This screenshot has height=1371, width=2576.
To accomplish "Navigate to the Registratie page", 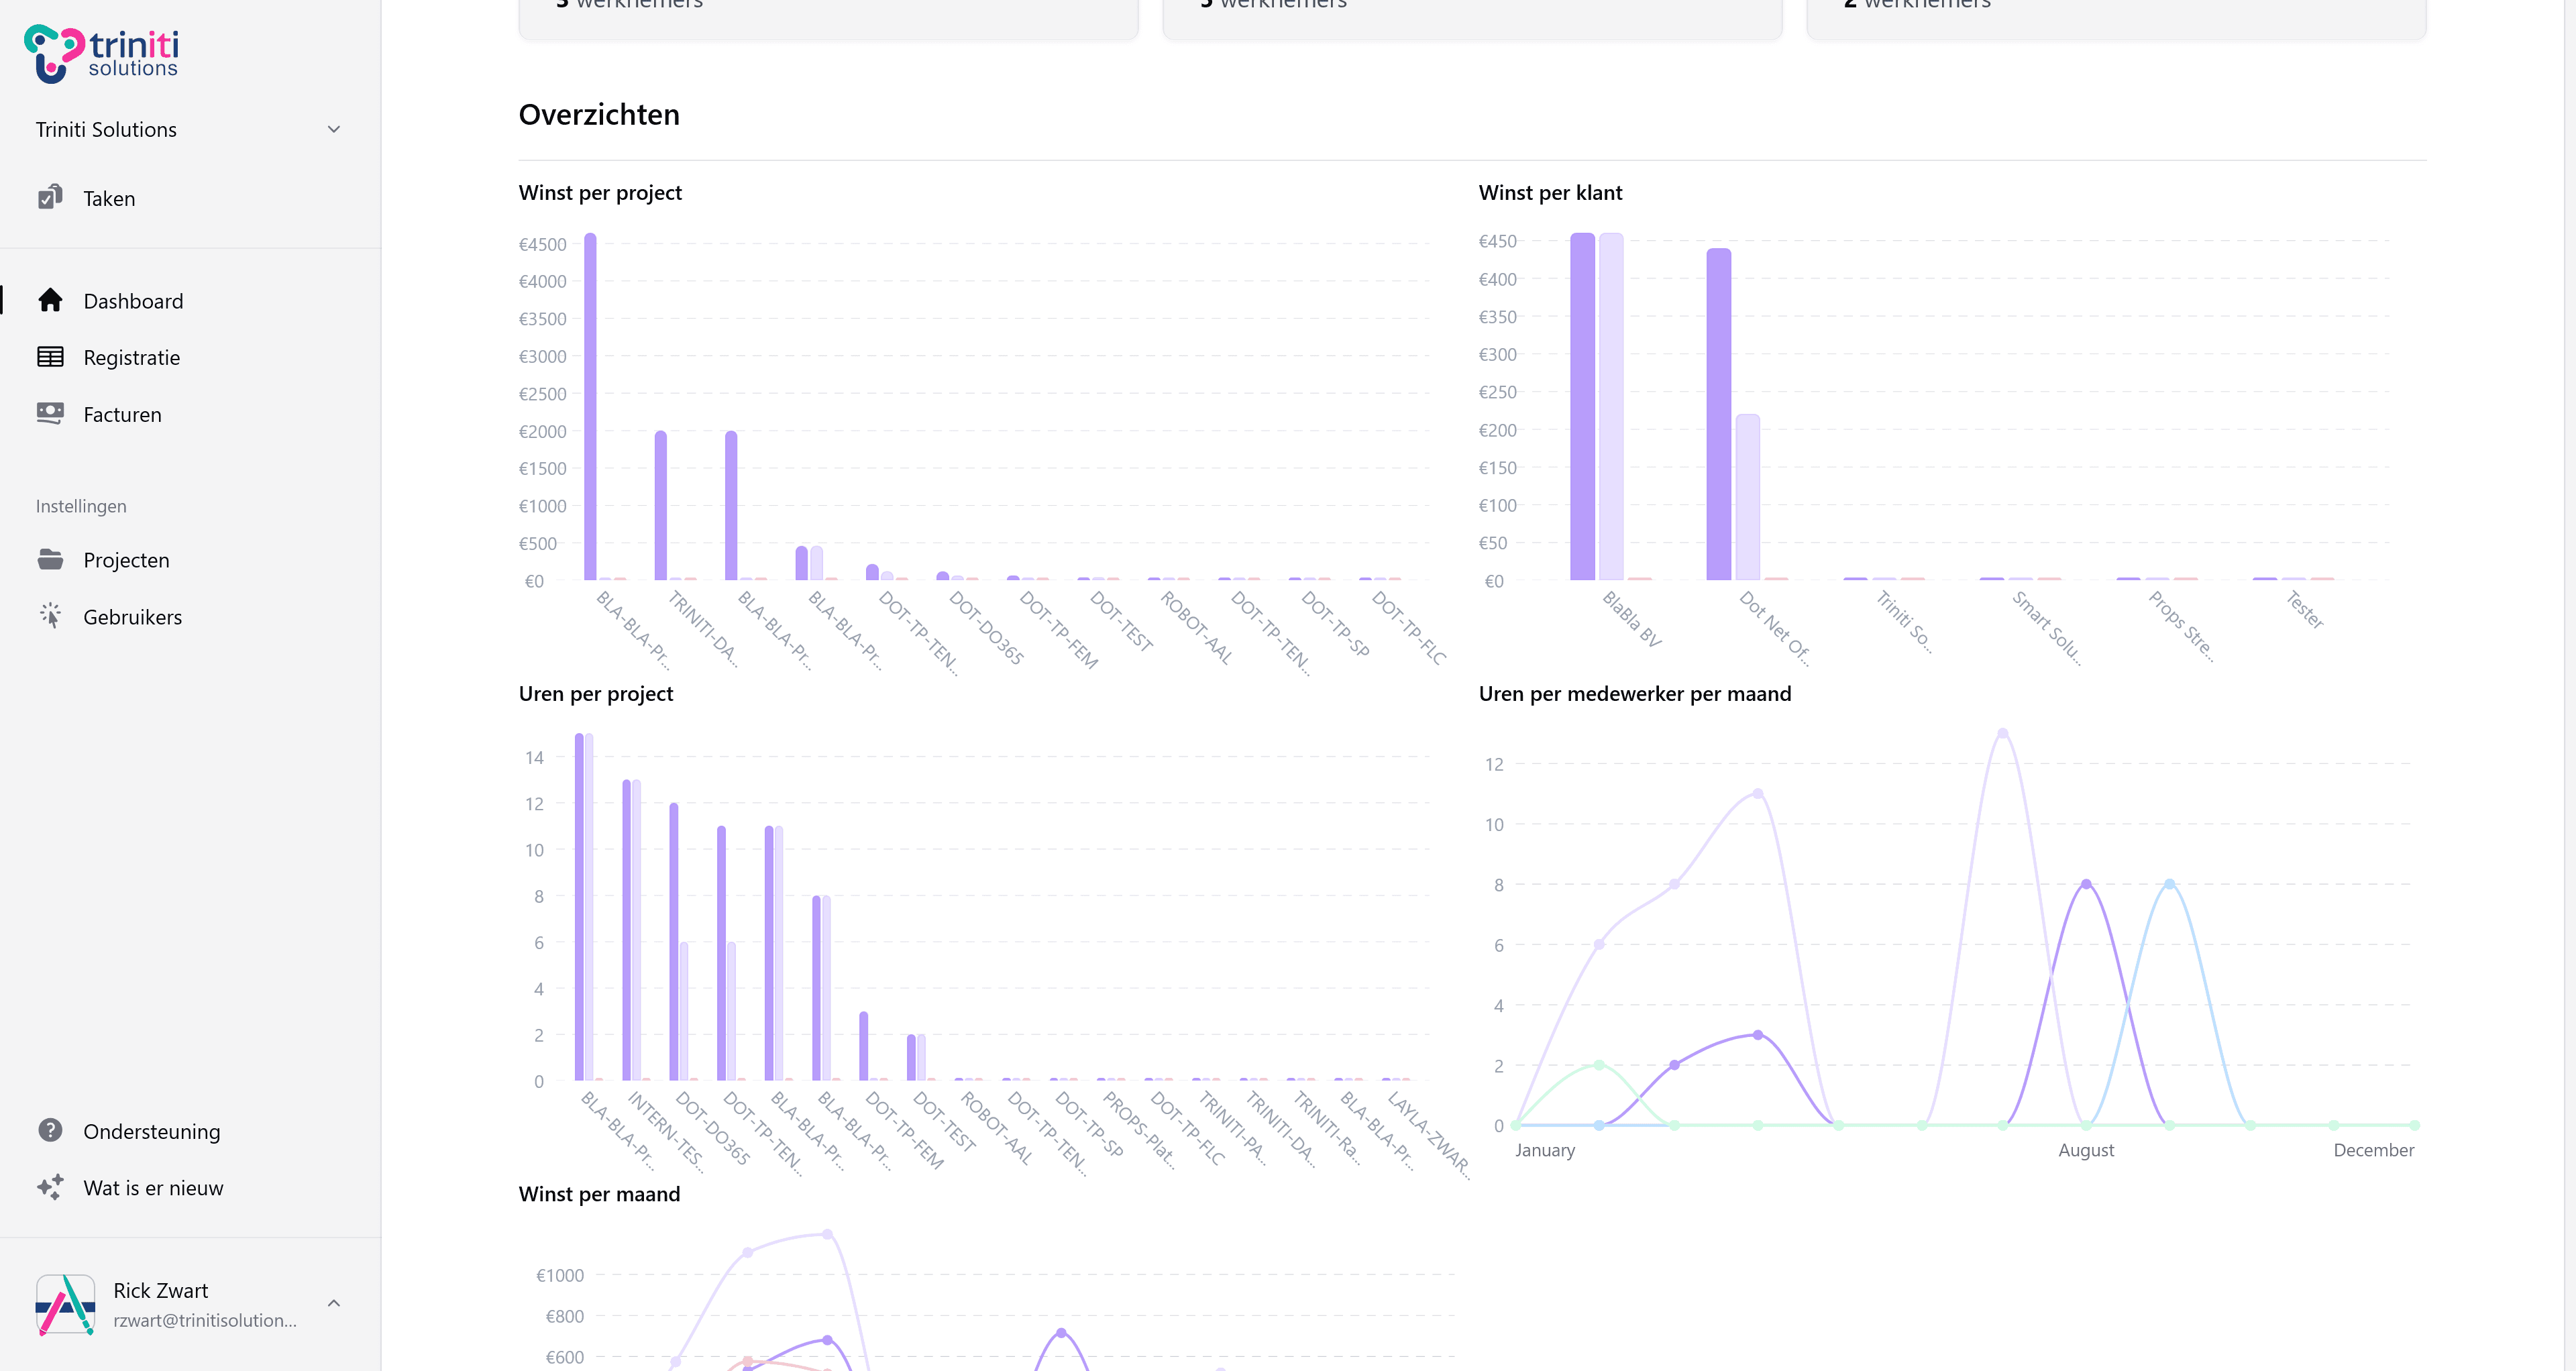I will pos(132,357).
